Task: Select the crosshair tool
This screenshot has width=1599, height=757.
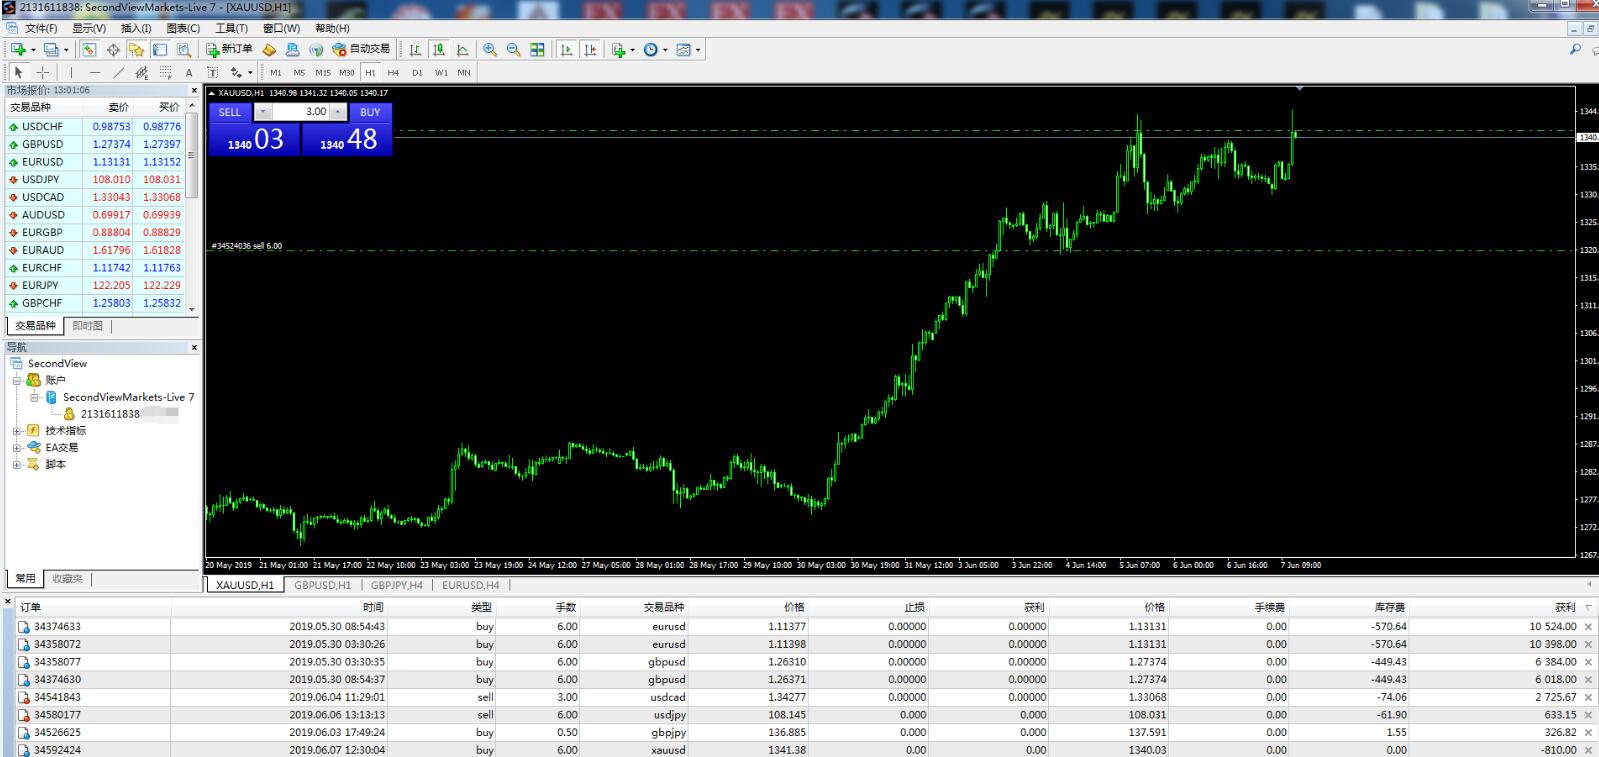Action: 42,72
